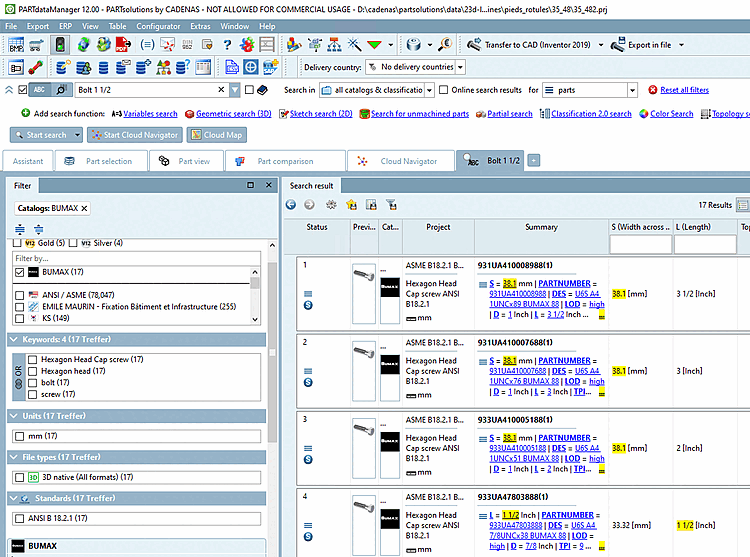Image resolution: width=750 pixels, height=557 pixels.
Task: Check the ANSI / ASME catalog checkbox
Action: point(20,295)
